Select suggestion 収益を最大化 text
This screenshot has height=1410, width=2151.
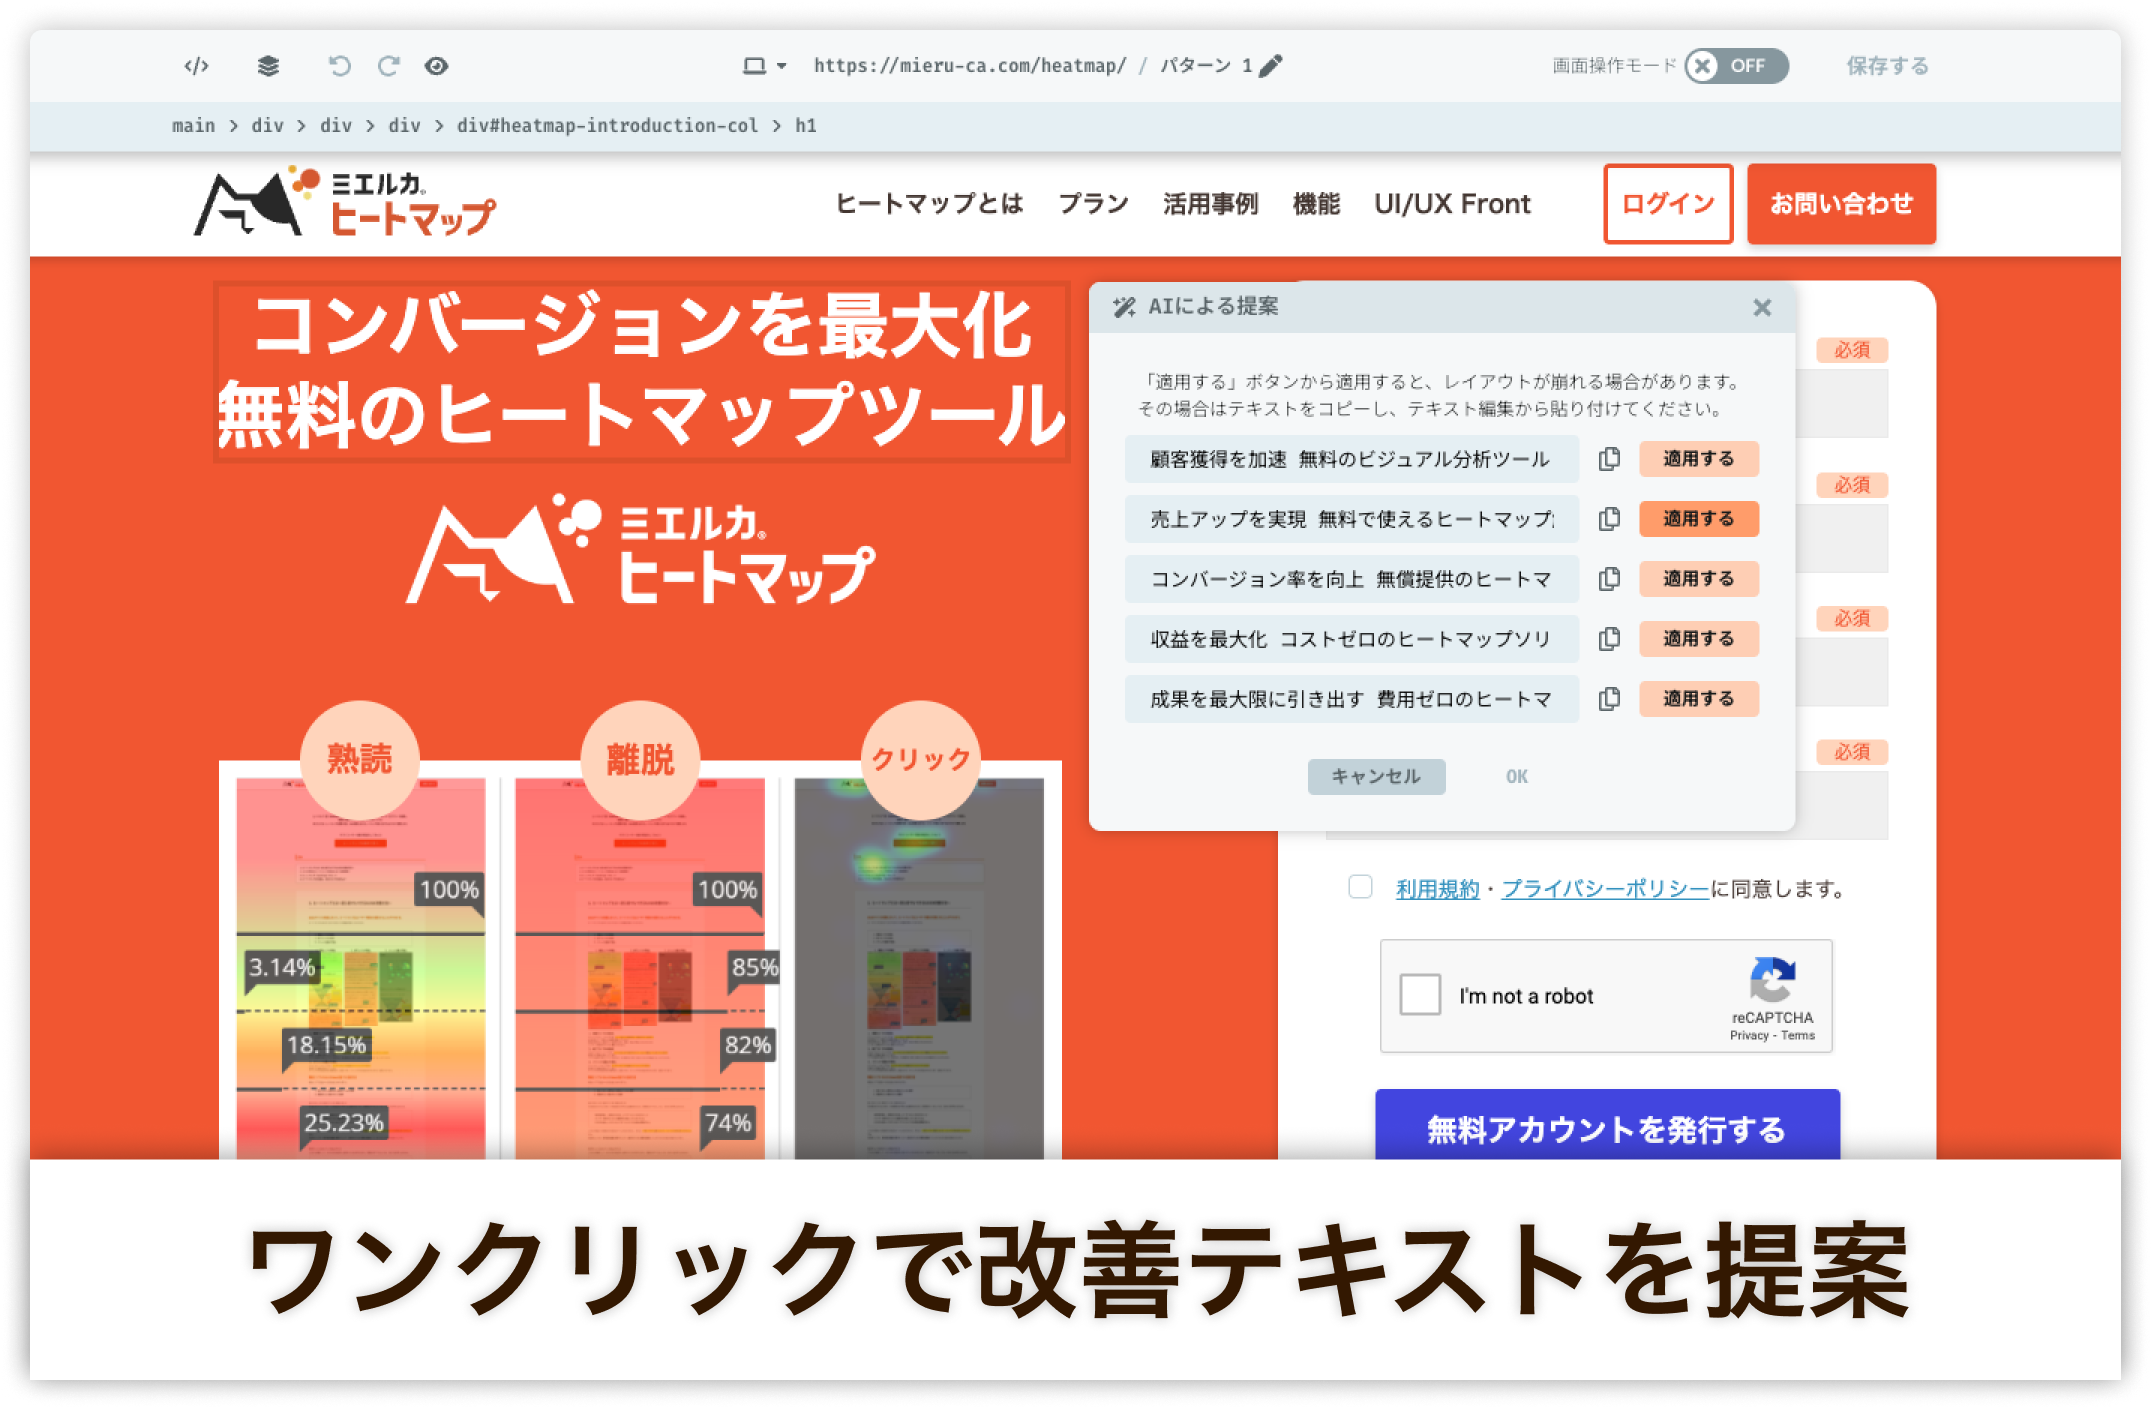coord(1351,639)
